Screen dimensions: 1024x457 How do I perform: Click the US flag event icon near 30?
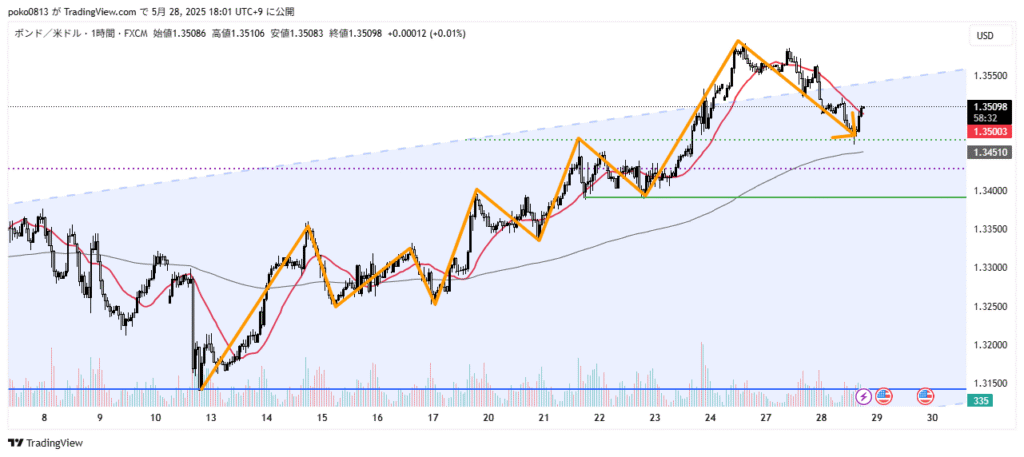(925, 397)
